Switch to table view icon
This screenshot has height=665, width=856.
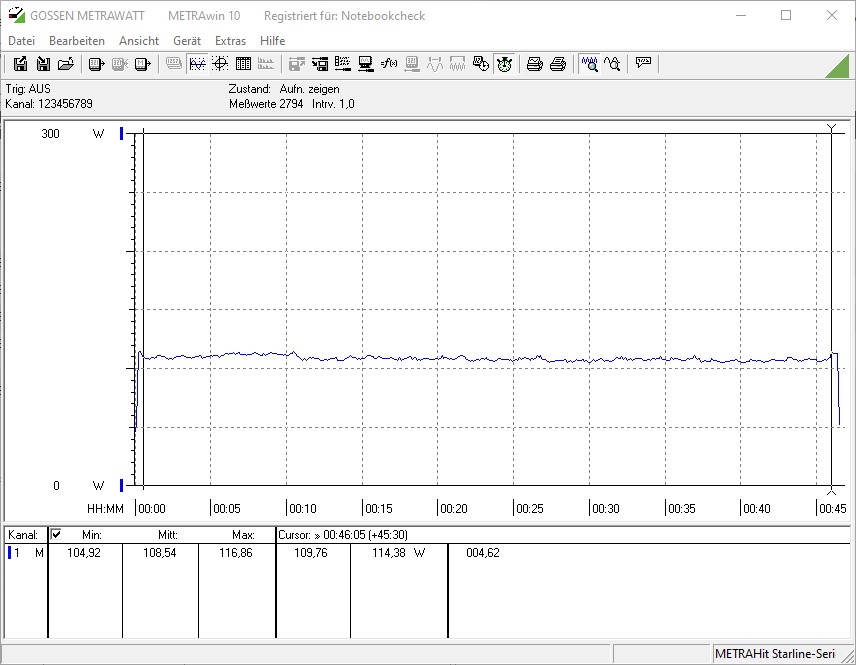point(243,64)
